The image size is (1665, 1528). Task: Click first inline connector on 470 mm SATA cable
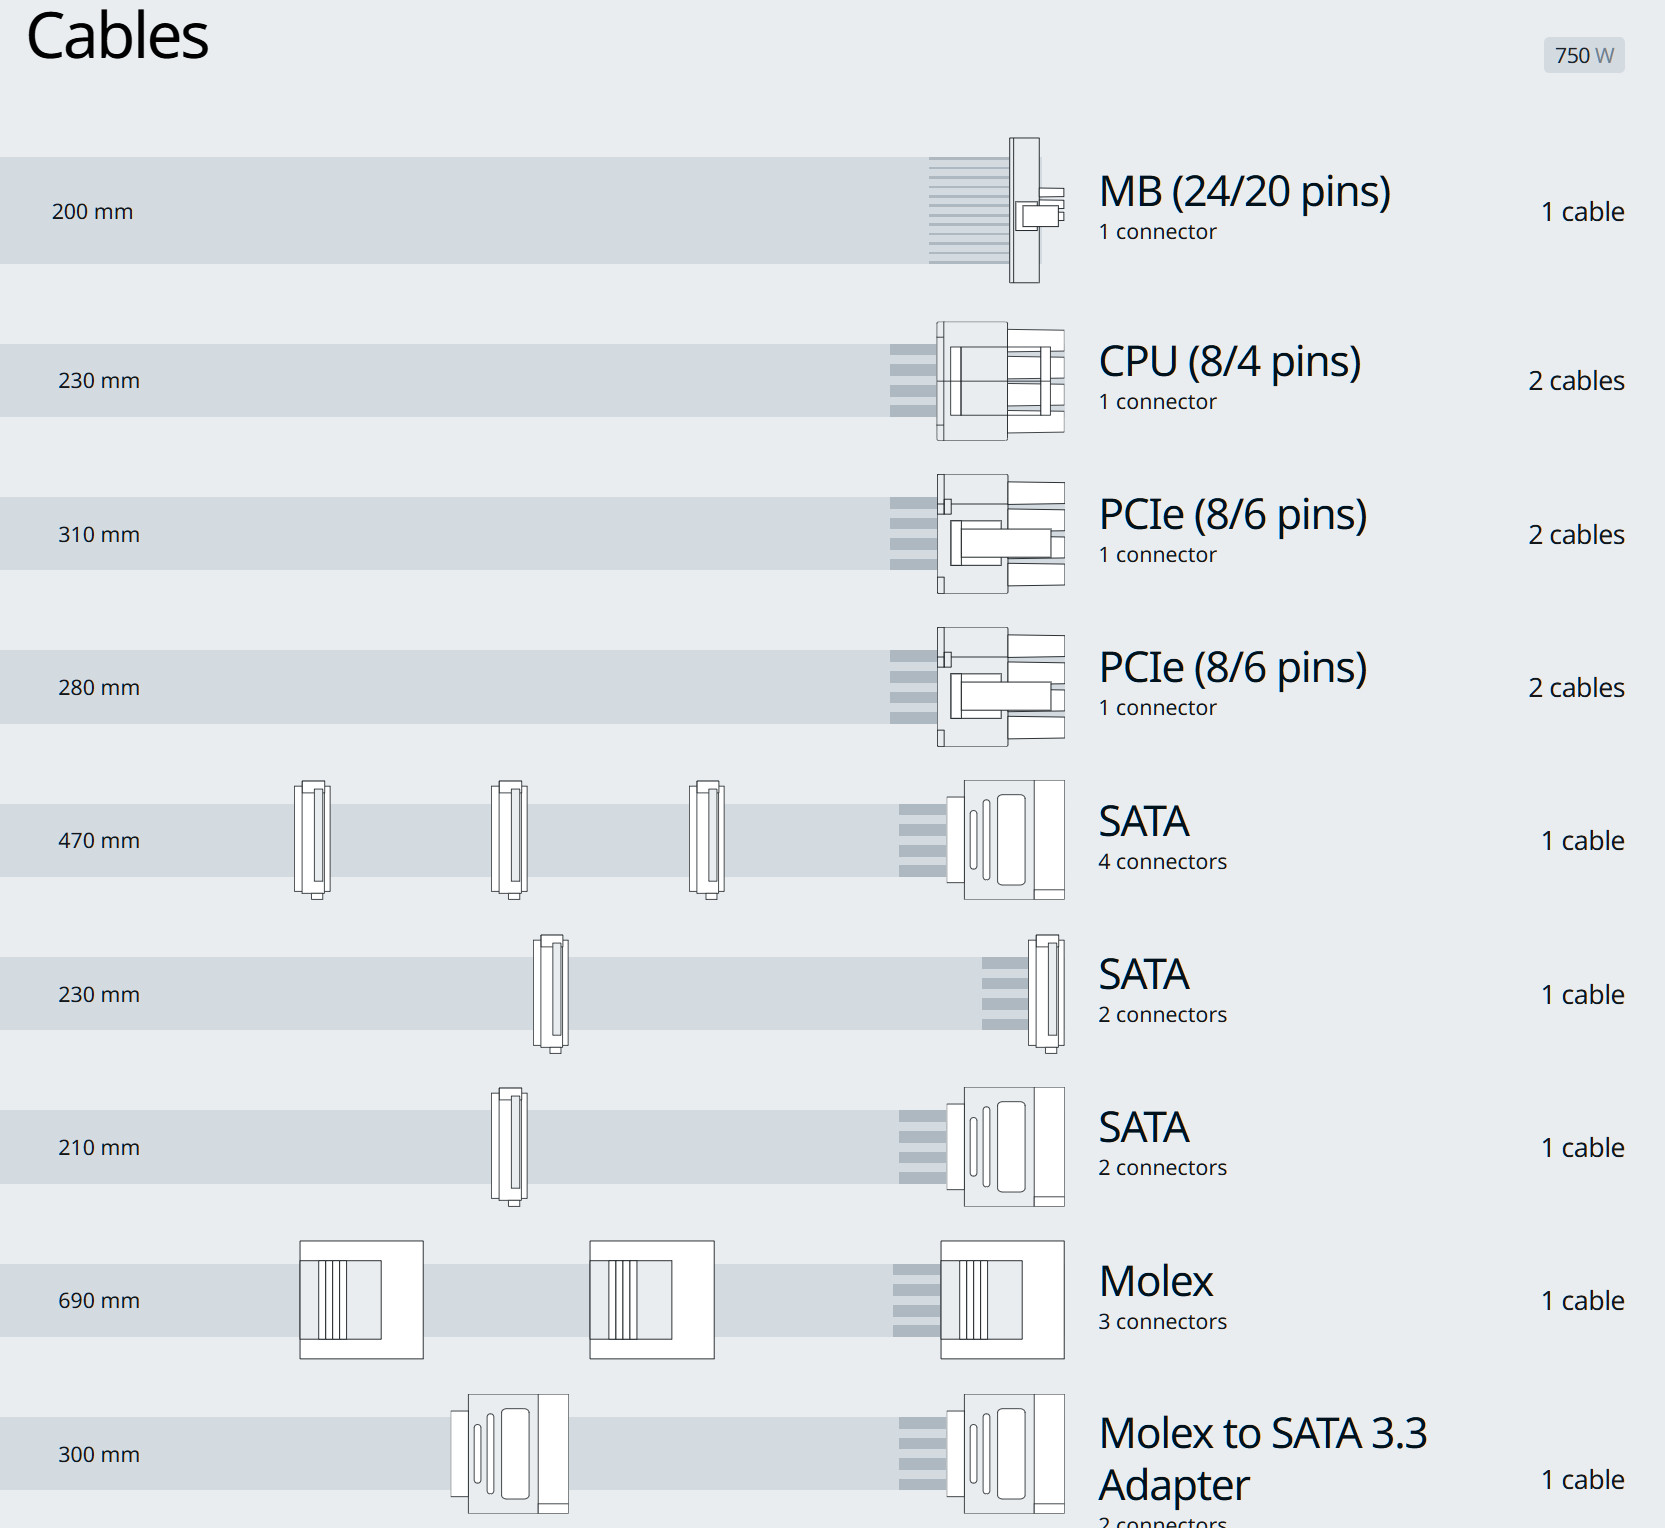click(312, 840)
